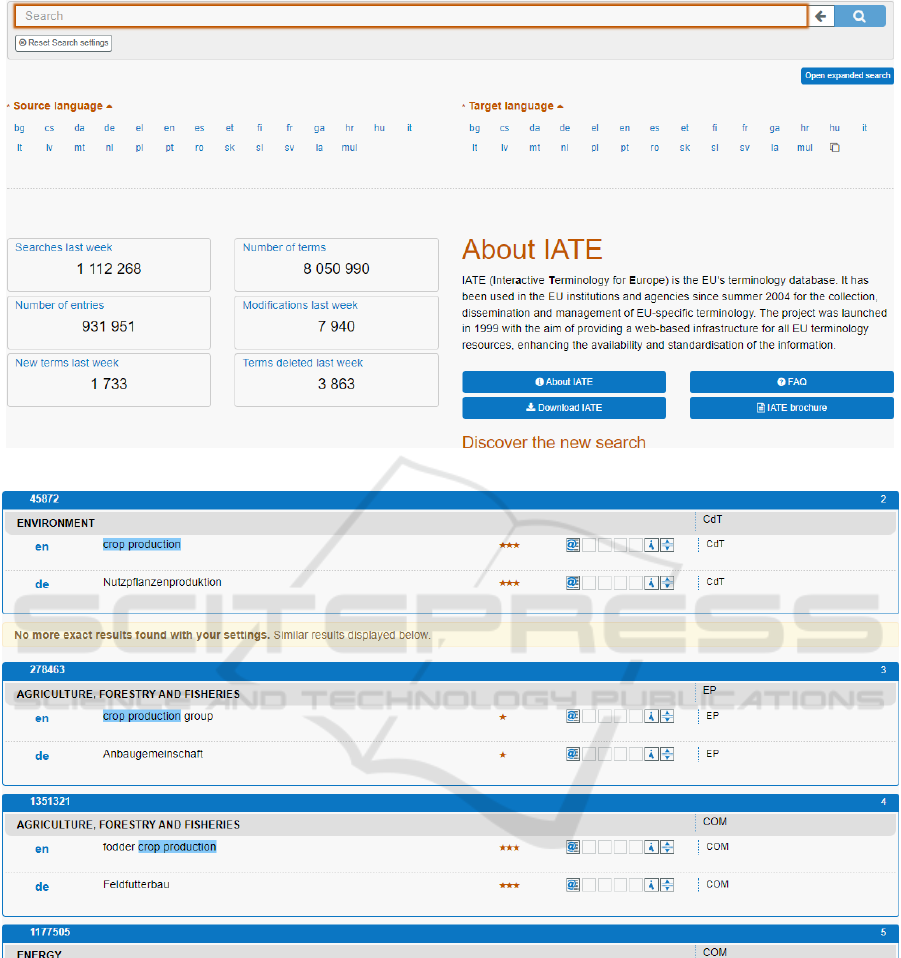
Task: Open expanded search panel
Action: click(x=847, y=76)
